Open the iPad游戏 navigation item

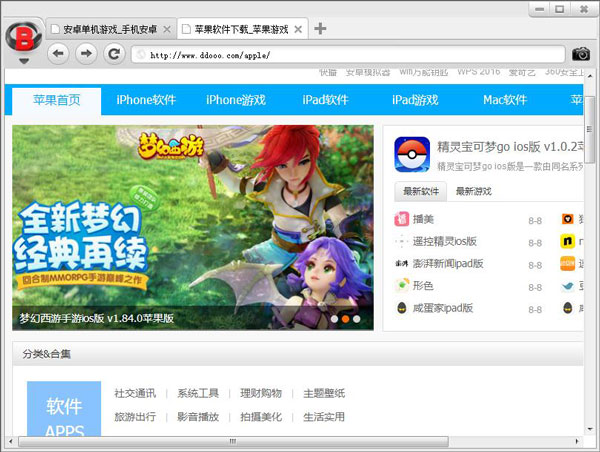point(415,100)
